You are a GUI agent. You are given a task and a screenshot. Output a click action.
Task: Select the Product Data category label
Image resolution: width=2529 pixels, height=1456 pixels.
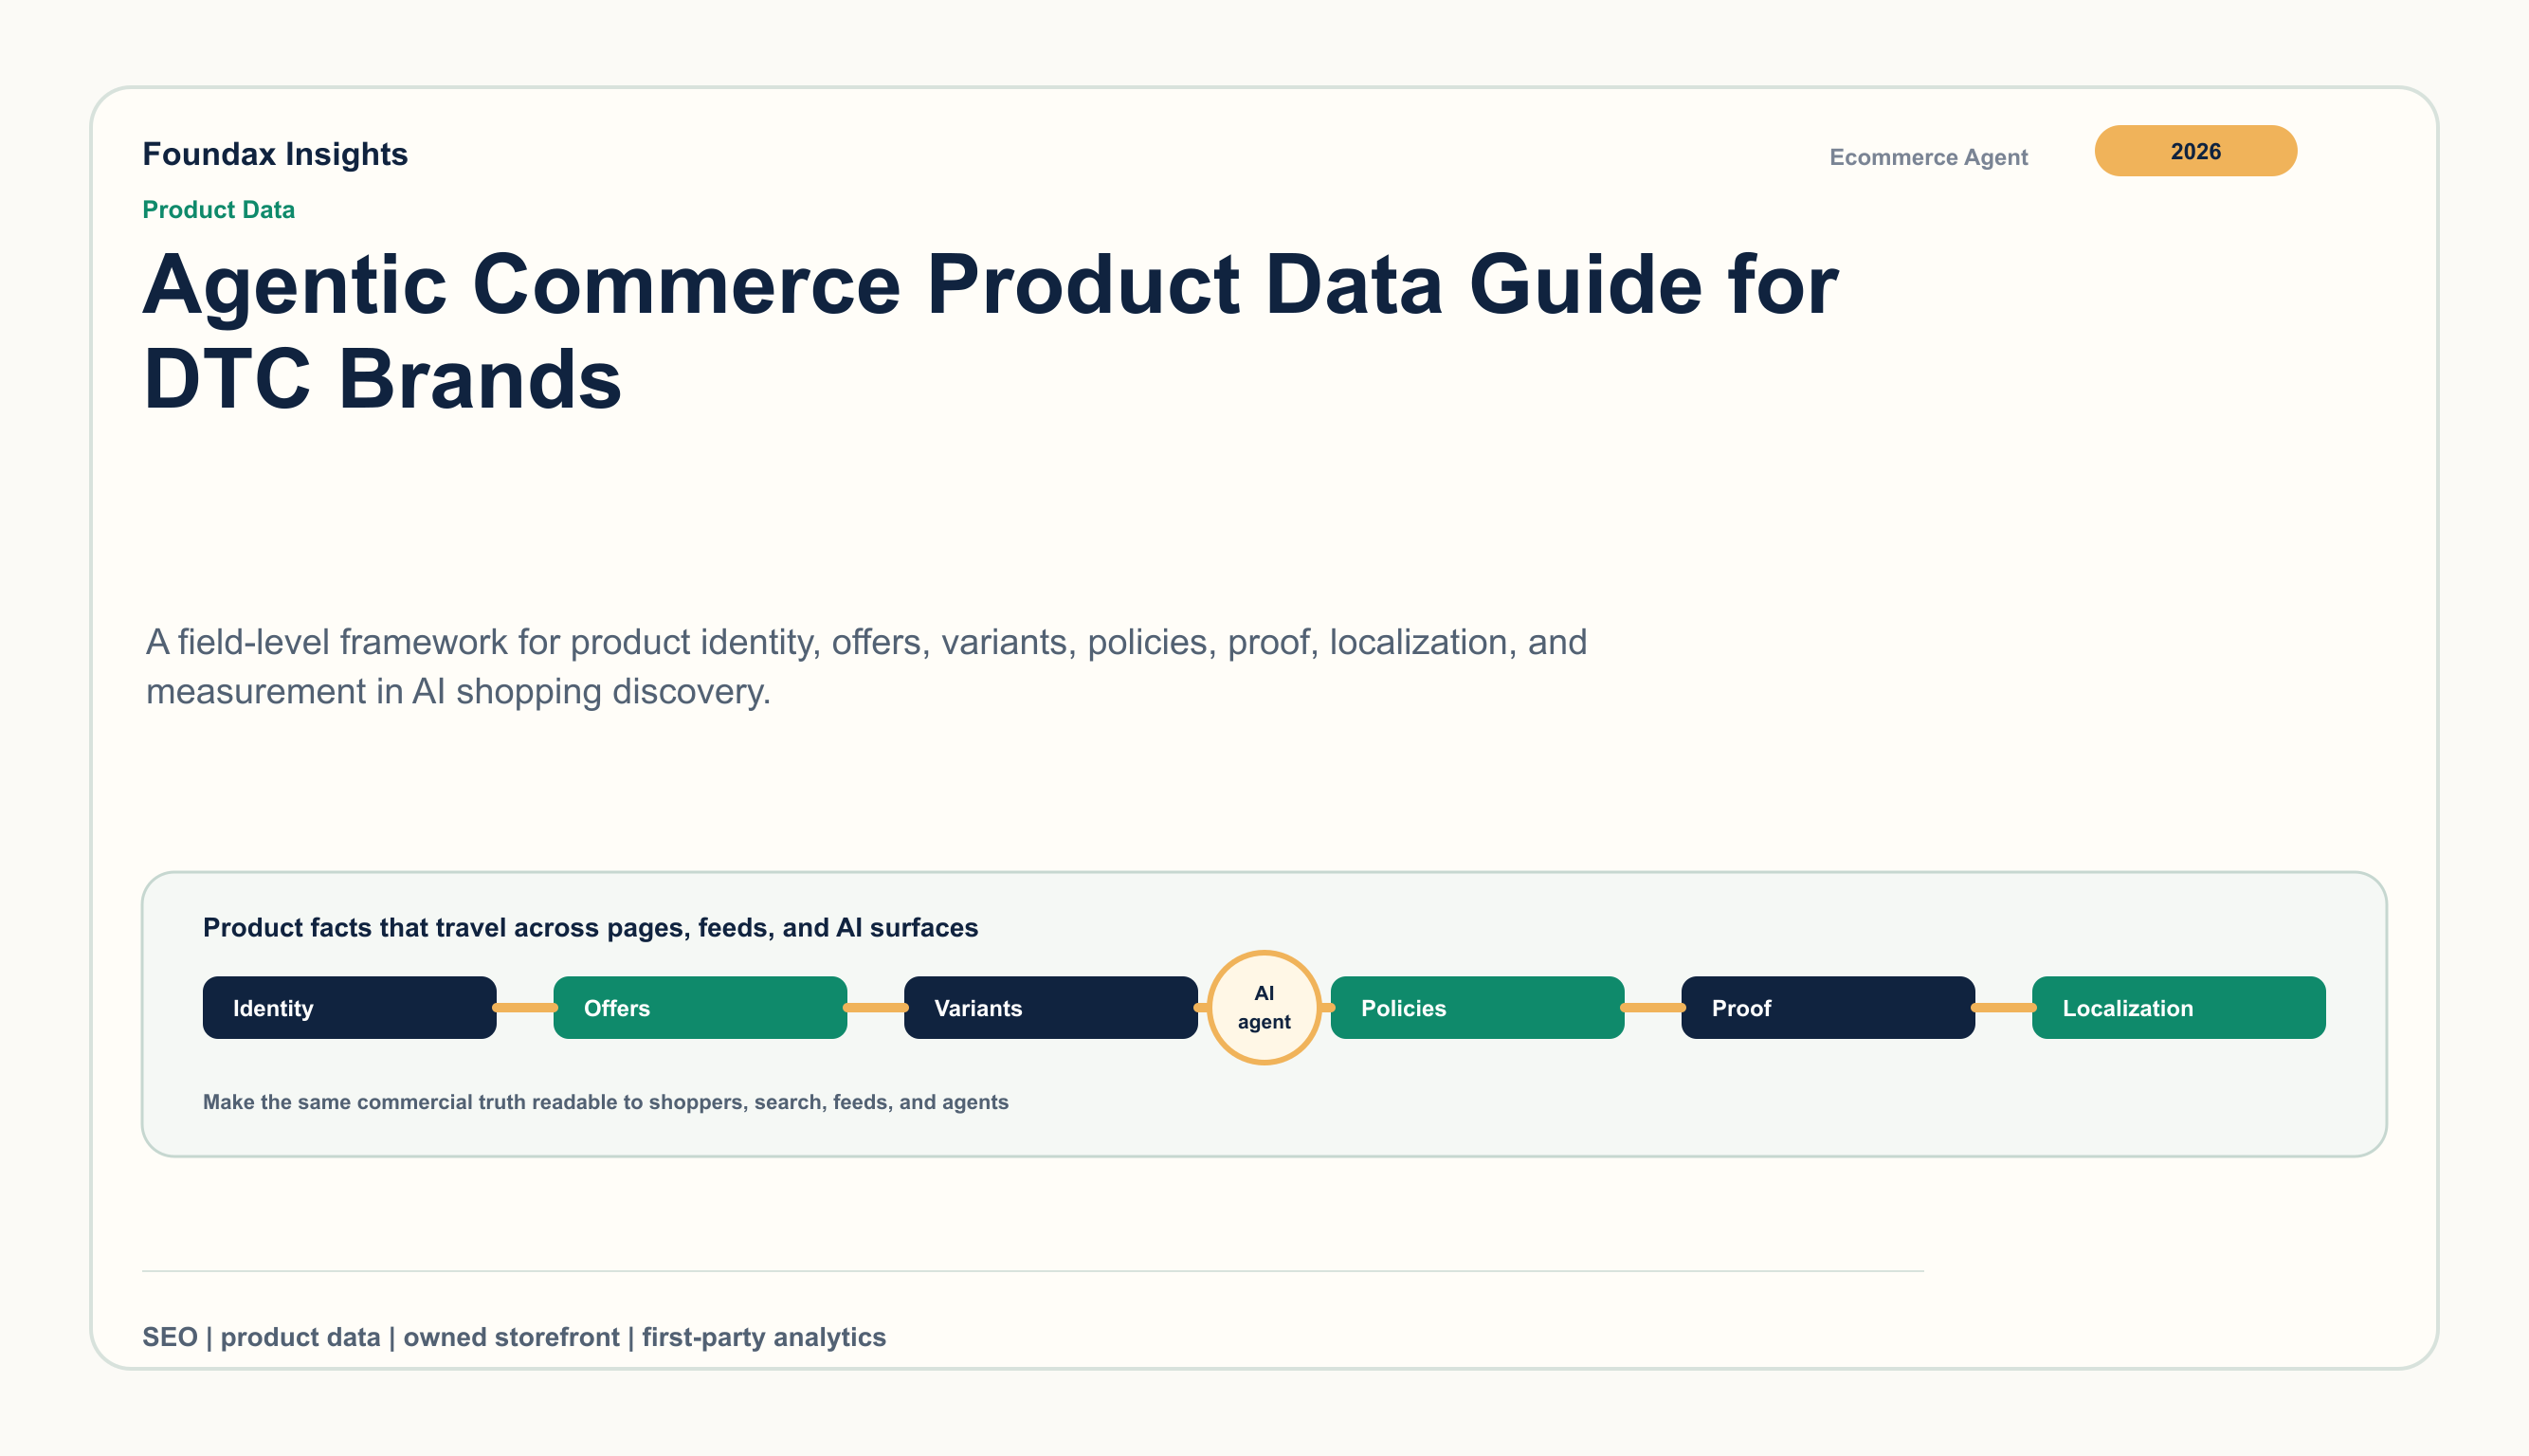click(x=218, y=210)
